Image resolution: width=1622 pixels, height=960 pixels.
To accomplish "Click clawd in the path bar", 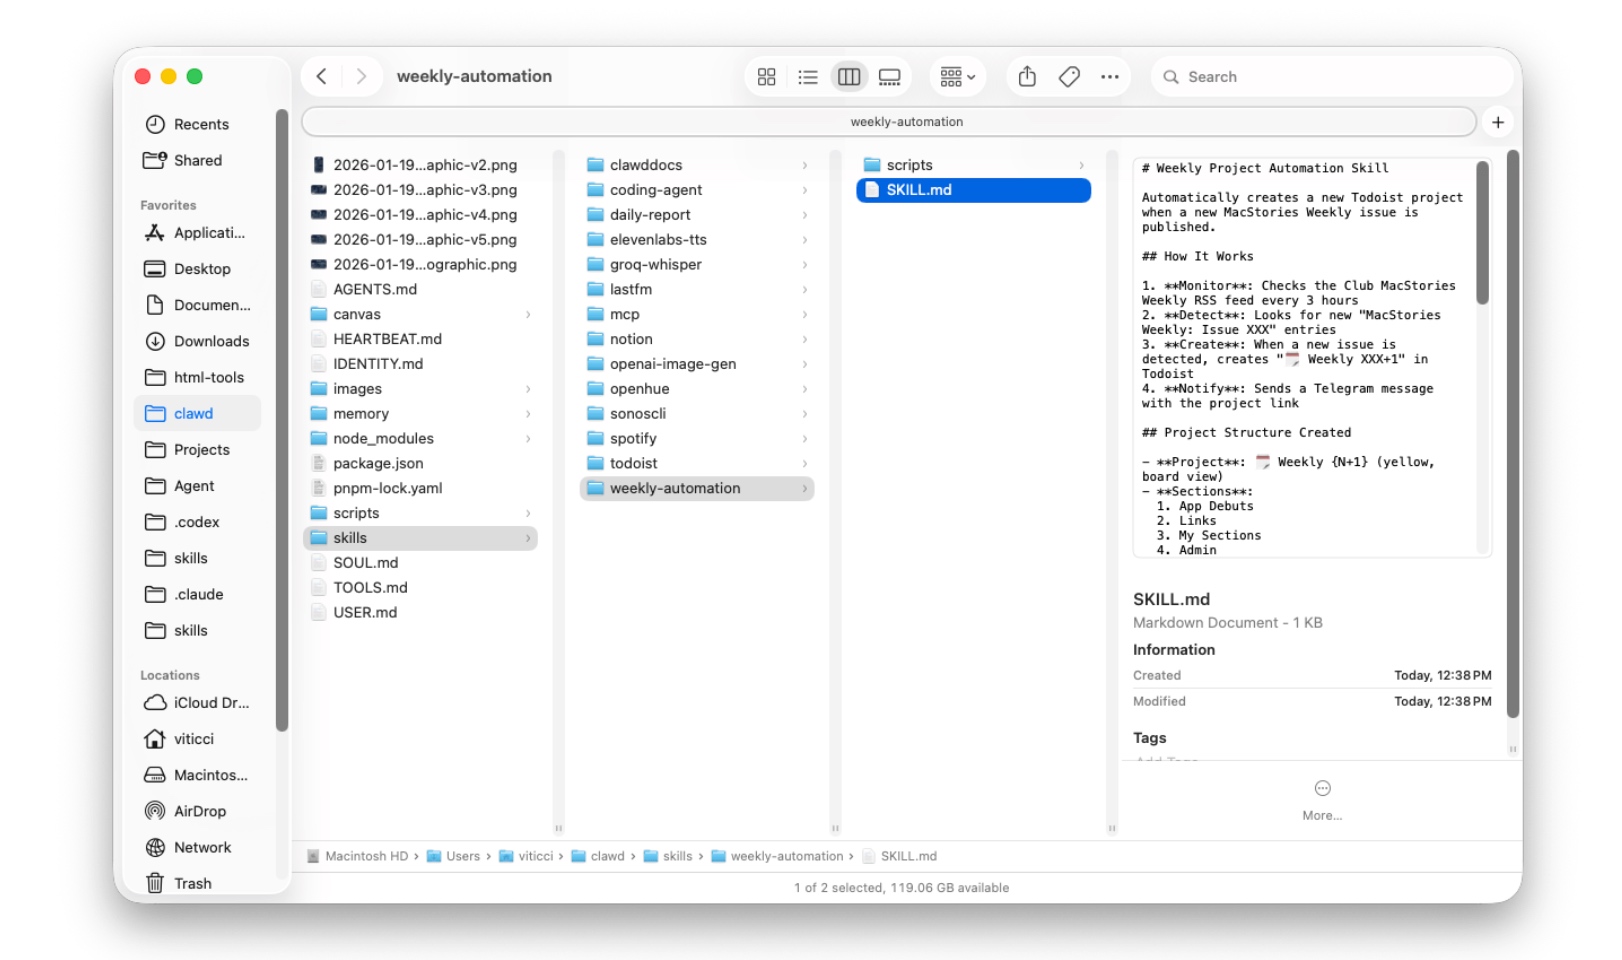I will click(598, 856).
